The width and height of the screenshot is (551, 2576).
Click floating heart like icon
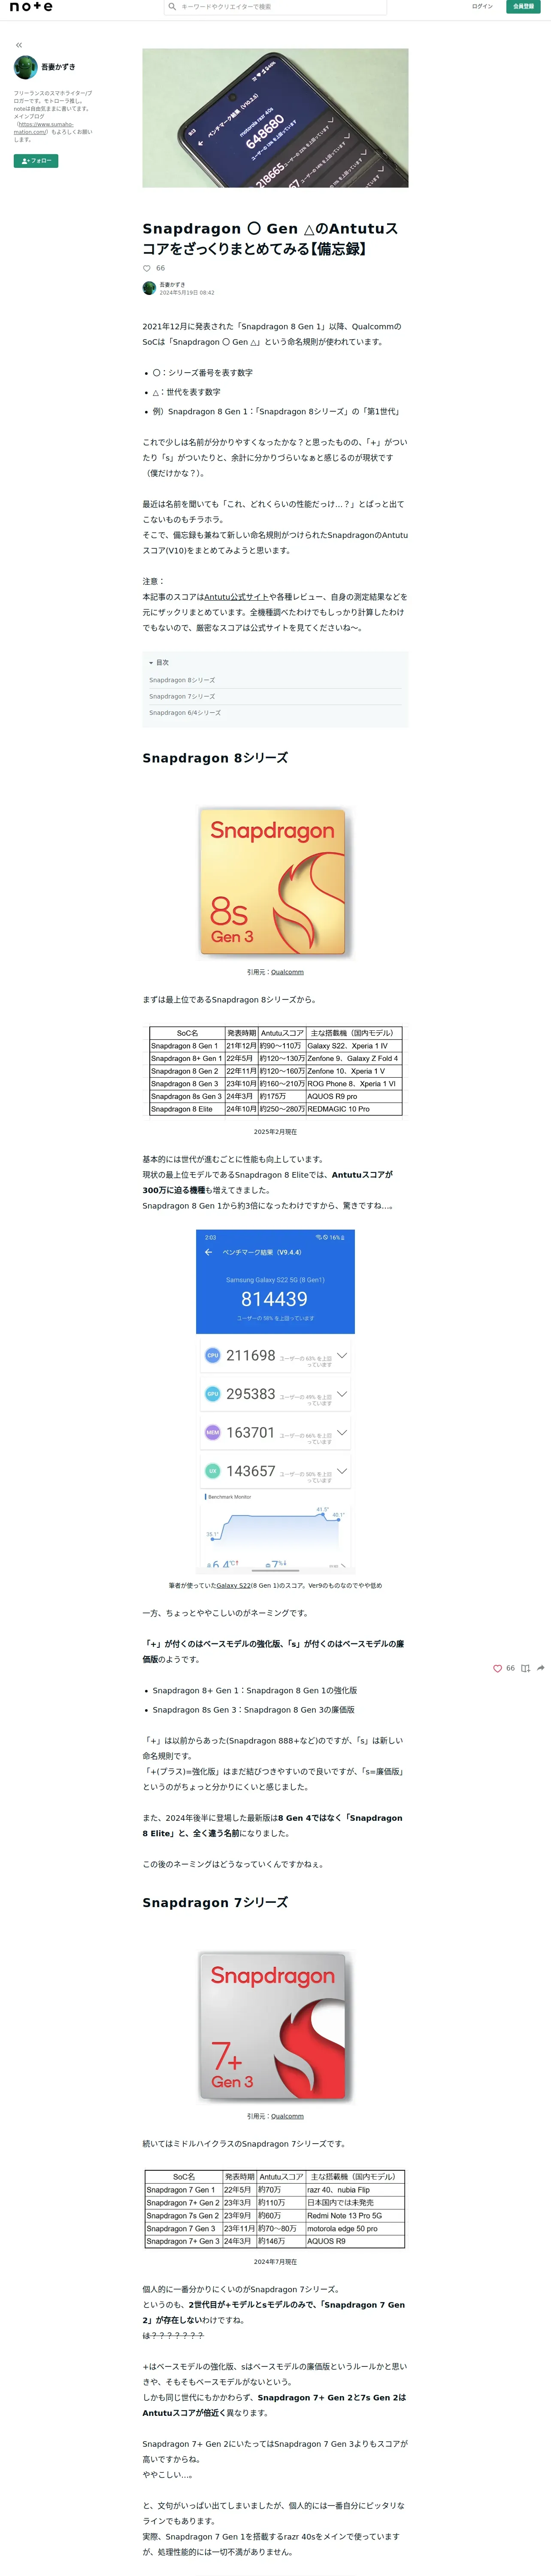click(x=497, y=1668)
